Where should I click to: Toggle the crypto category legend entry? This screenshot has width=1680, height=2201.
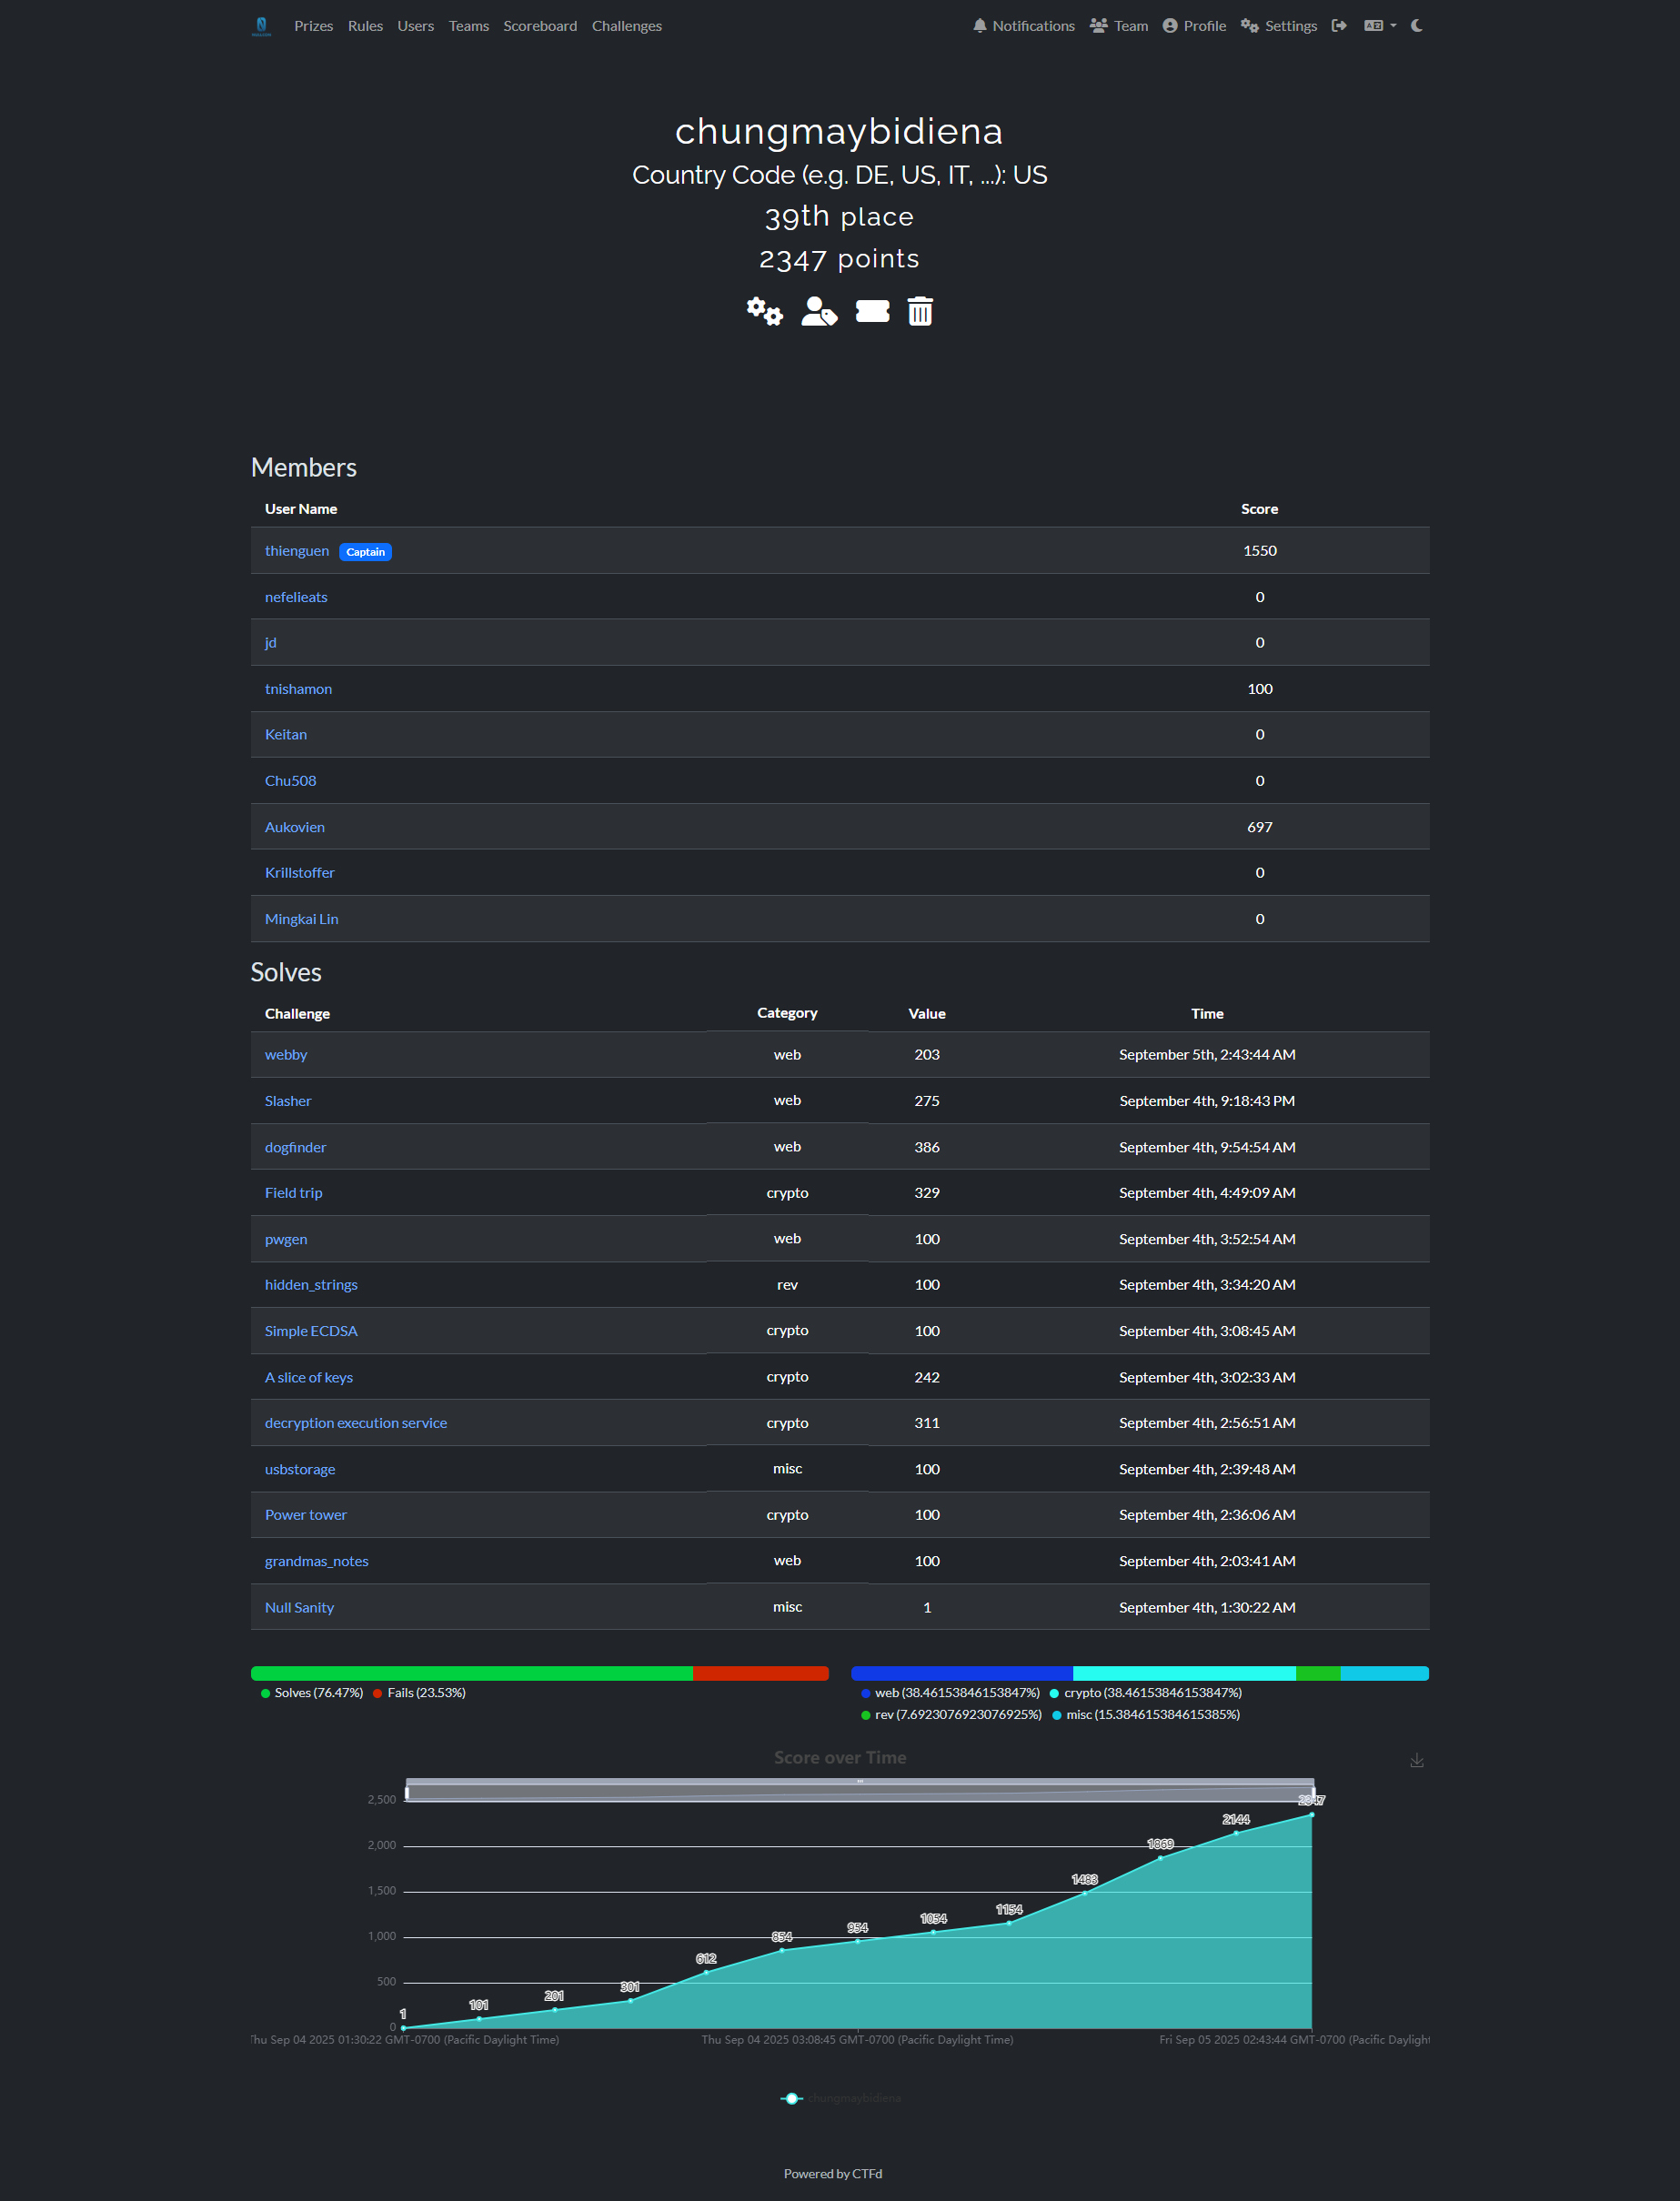pos(1145,1693)
